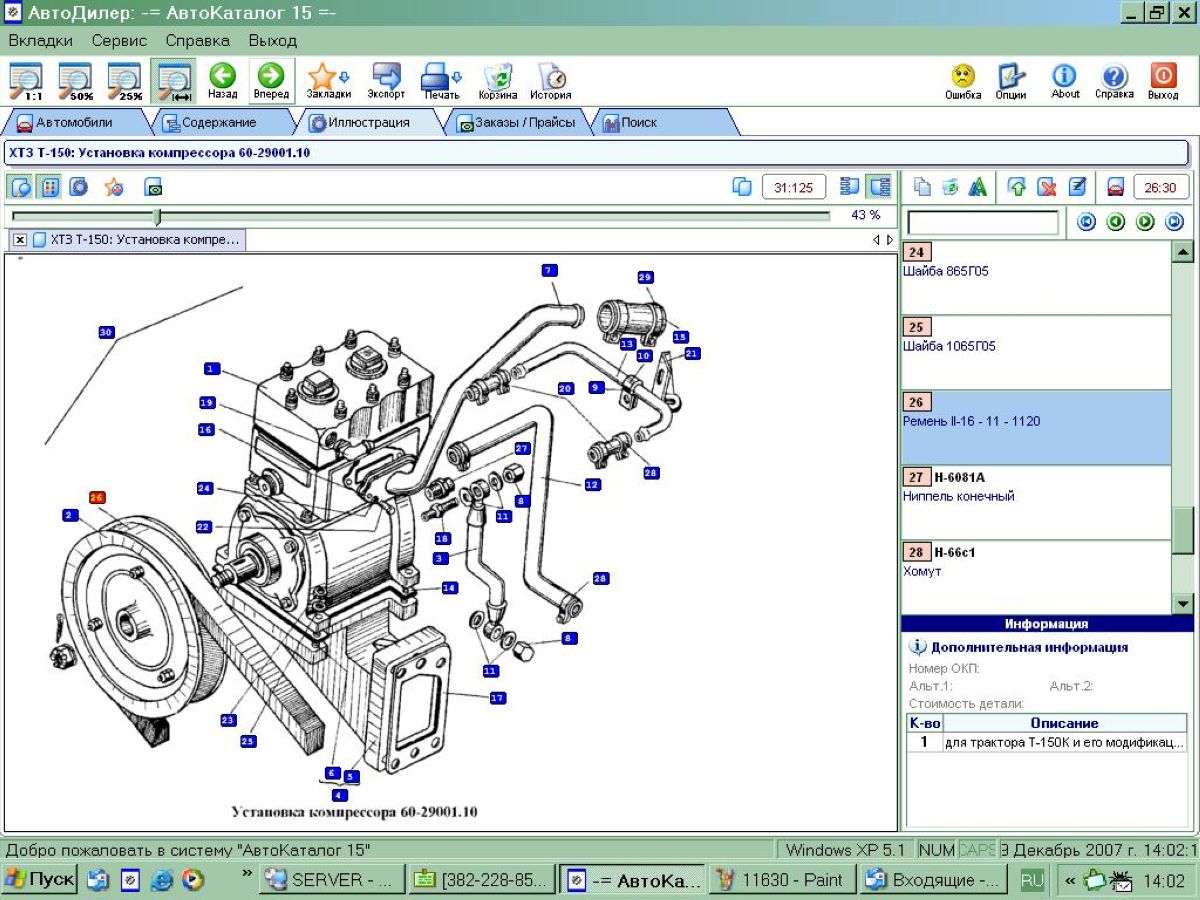
Task: Click the Печать (print) icon
Action: (441, 80)
